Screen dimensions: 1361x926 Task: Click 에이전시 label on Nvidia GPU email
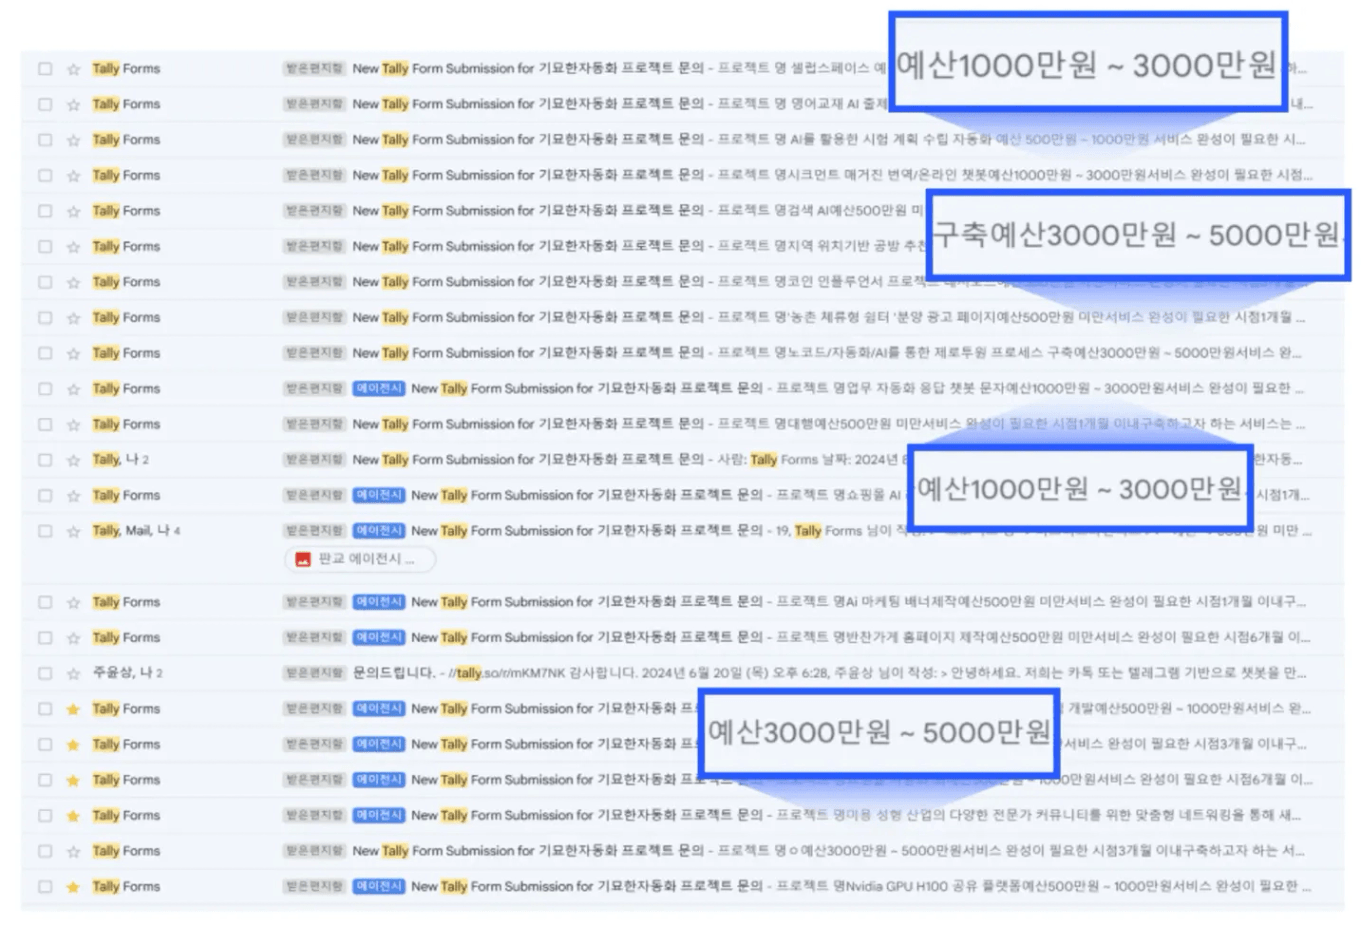[378, 886]
